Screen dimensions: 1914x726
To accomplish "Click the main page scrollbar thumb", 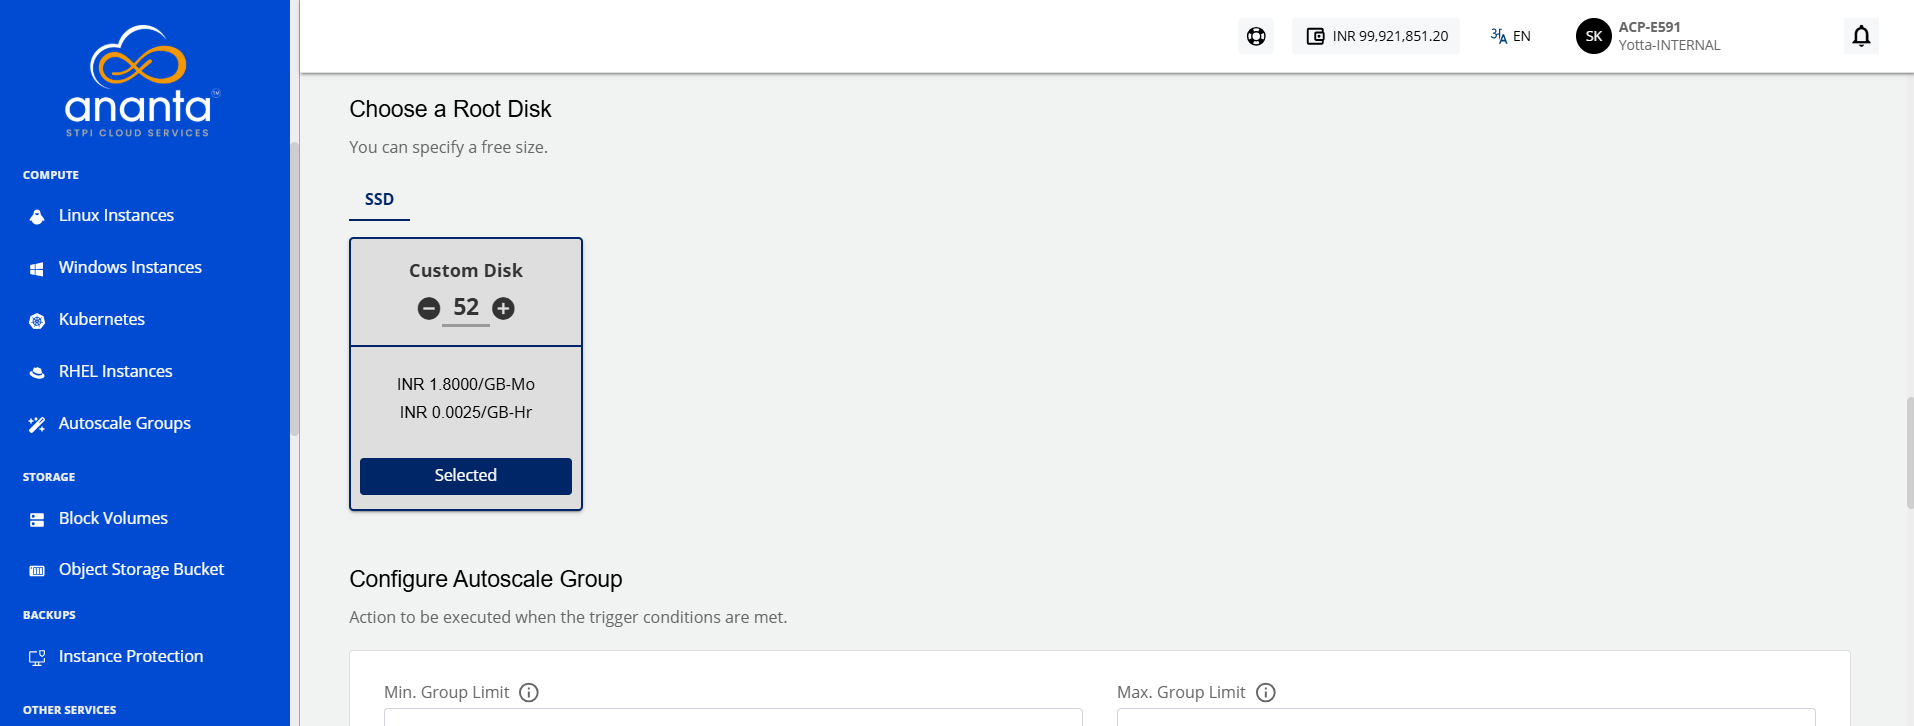I will 1909,452.
